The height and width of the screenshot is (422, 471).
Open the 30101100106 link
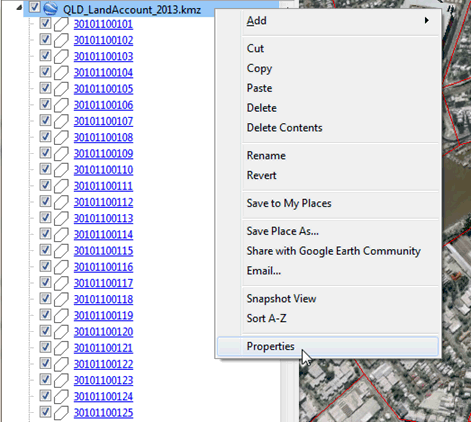coord(103,105)
